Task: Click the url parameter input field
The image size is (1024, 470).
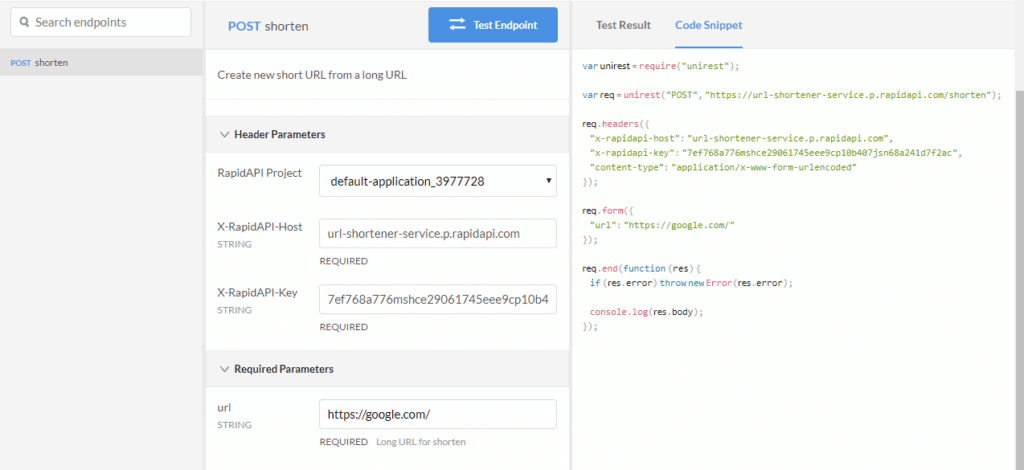Action: (x=437, y=414)
